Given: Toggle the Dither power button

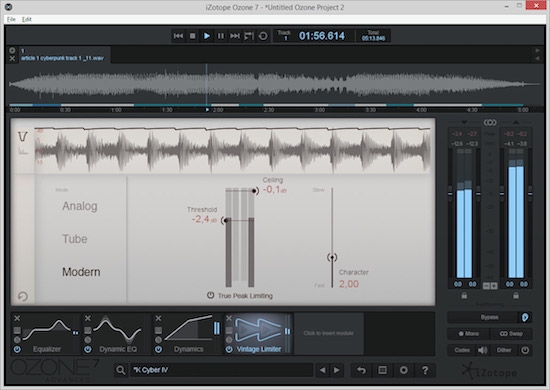Looking at the screenshot, I should [525, 350].
